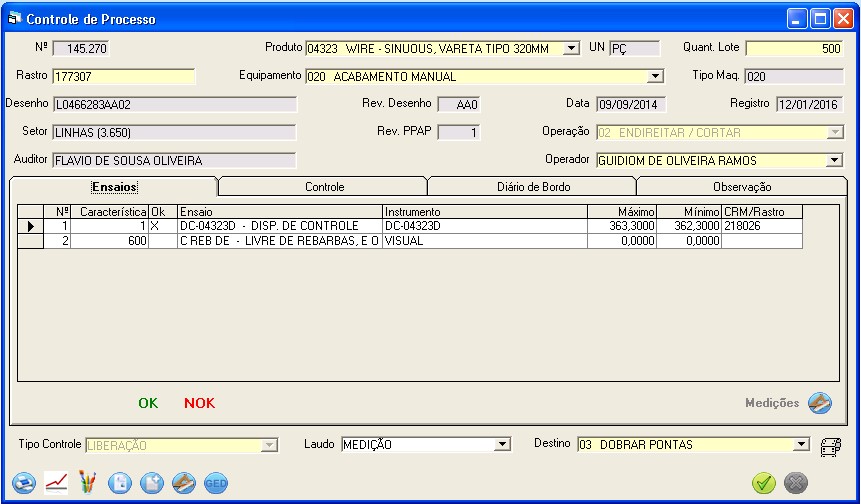Image resolution: width=861 pixels, height=504 pixels.
Task: Click the Tipo Maq. field 020
Action: pos(794,76)
